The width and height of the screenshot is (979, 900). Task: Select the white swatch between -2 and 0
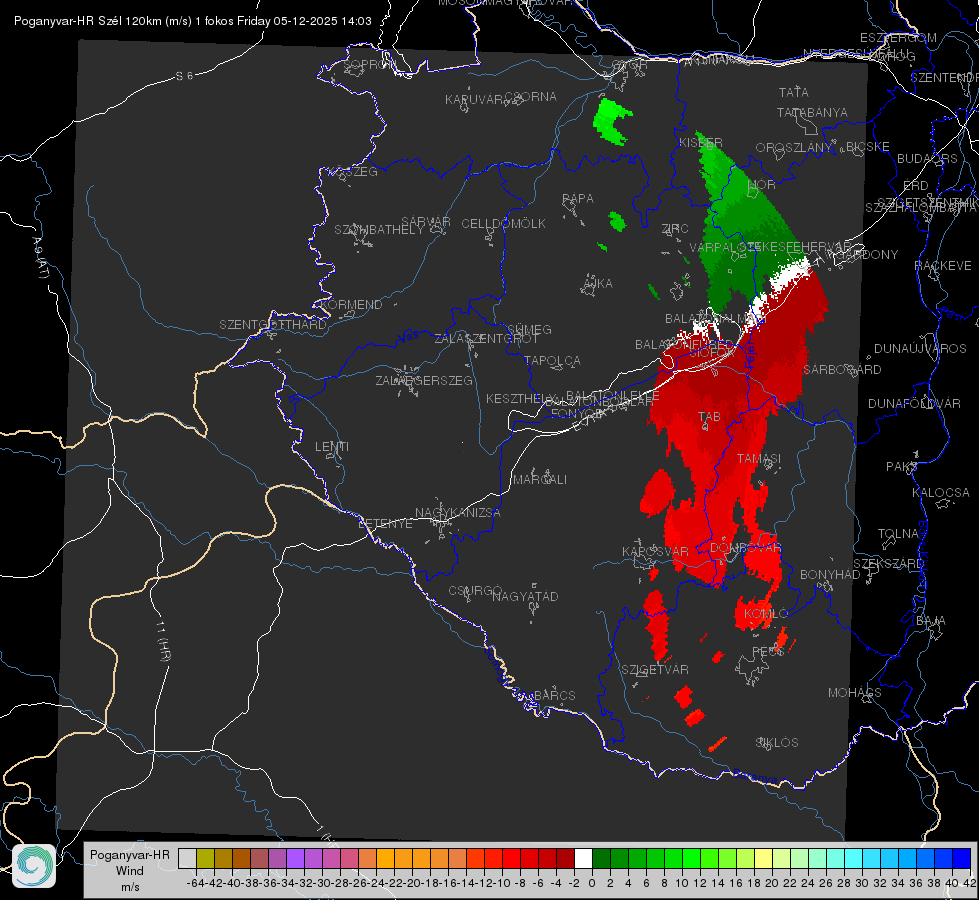click(x=583, y=858)
